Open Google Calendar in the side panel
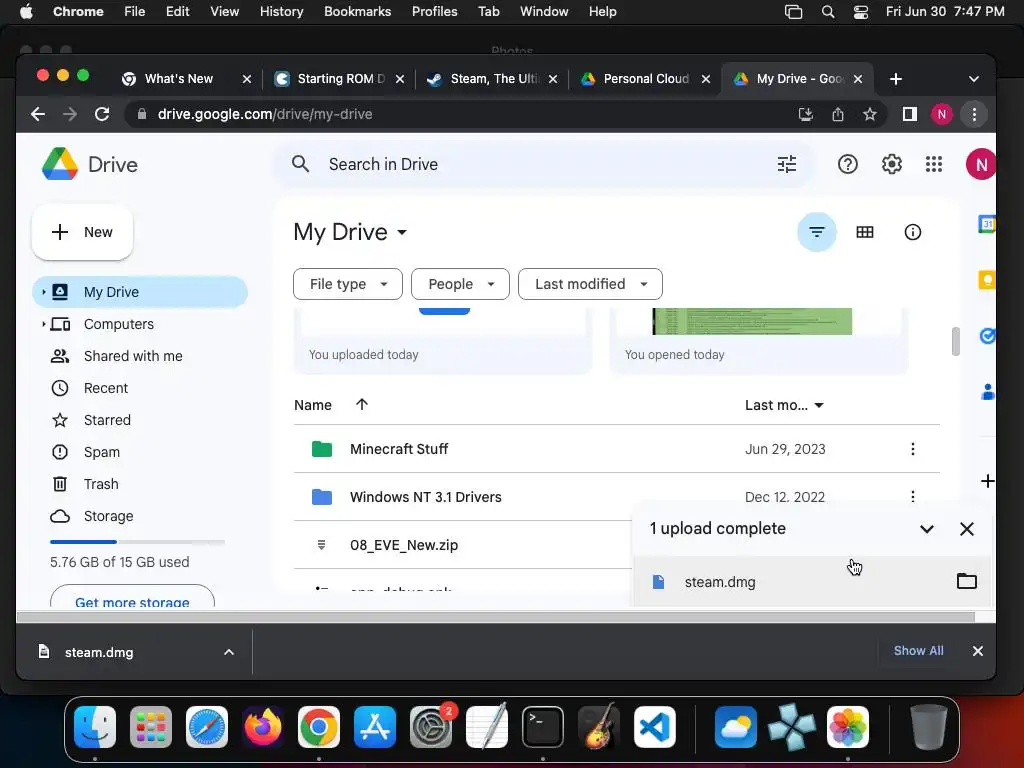Screen dimensions: 1024x768 pos(987,224)
